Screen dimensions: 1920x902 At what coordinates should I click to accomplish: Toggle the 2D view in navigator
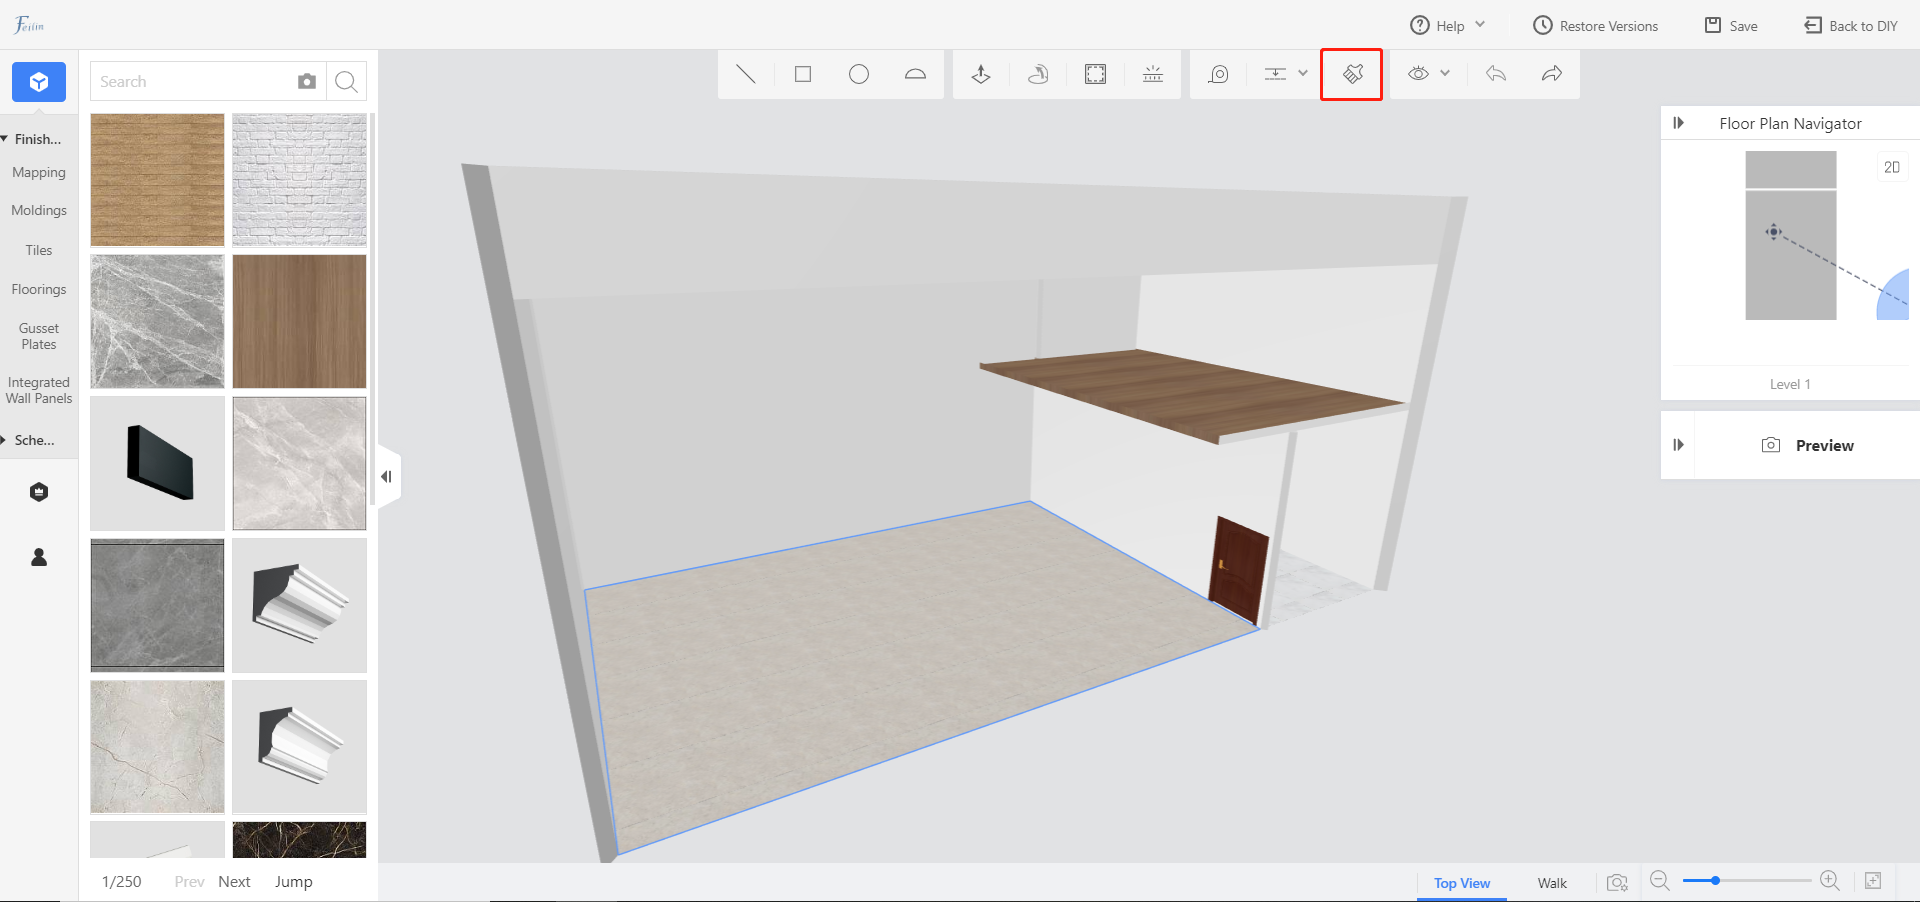pos(1892,167)
